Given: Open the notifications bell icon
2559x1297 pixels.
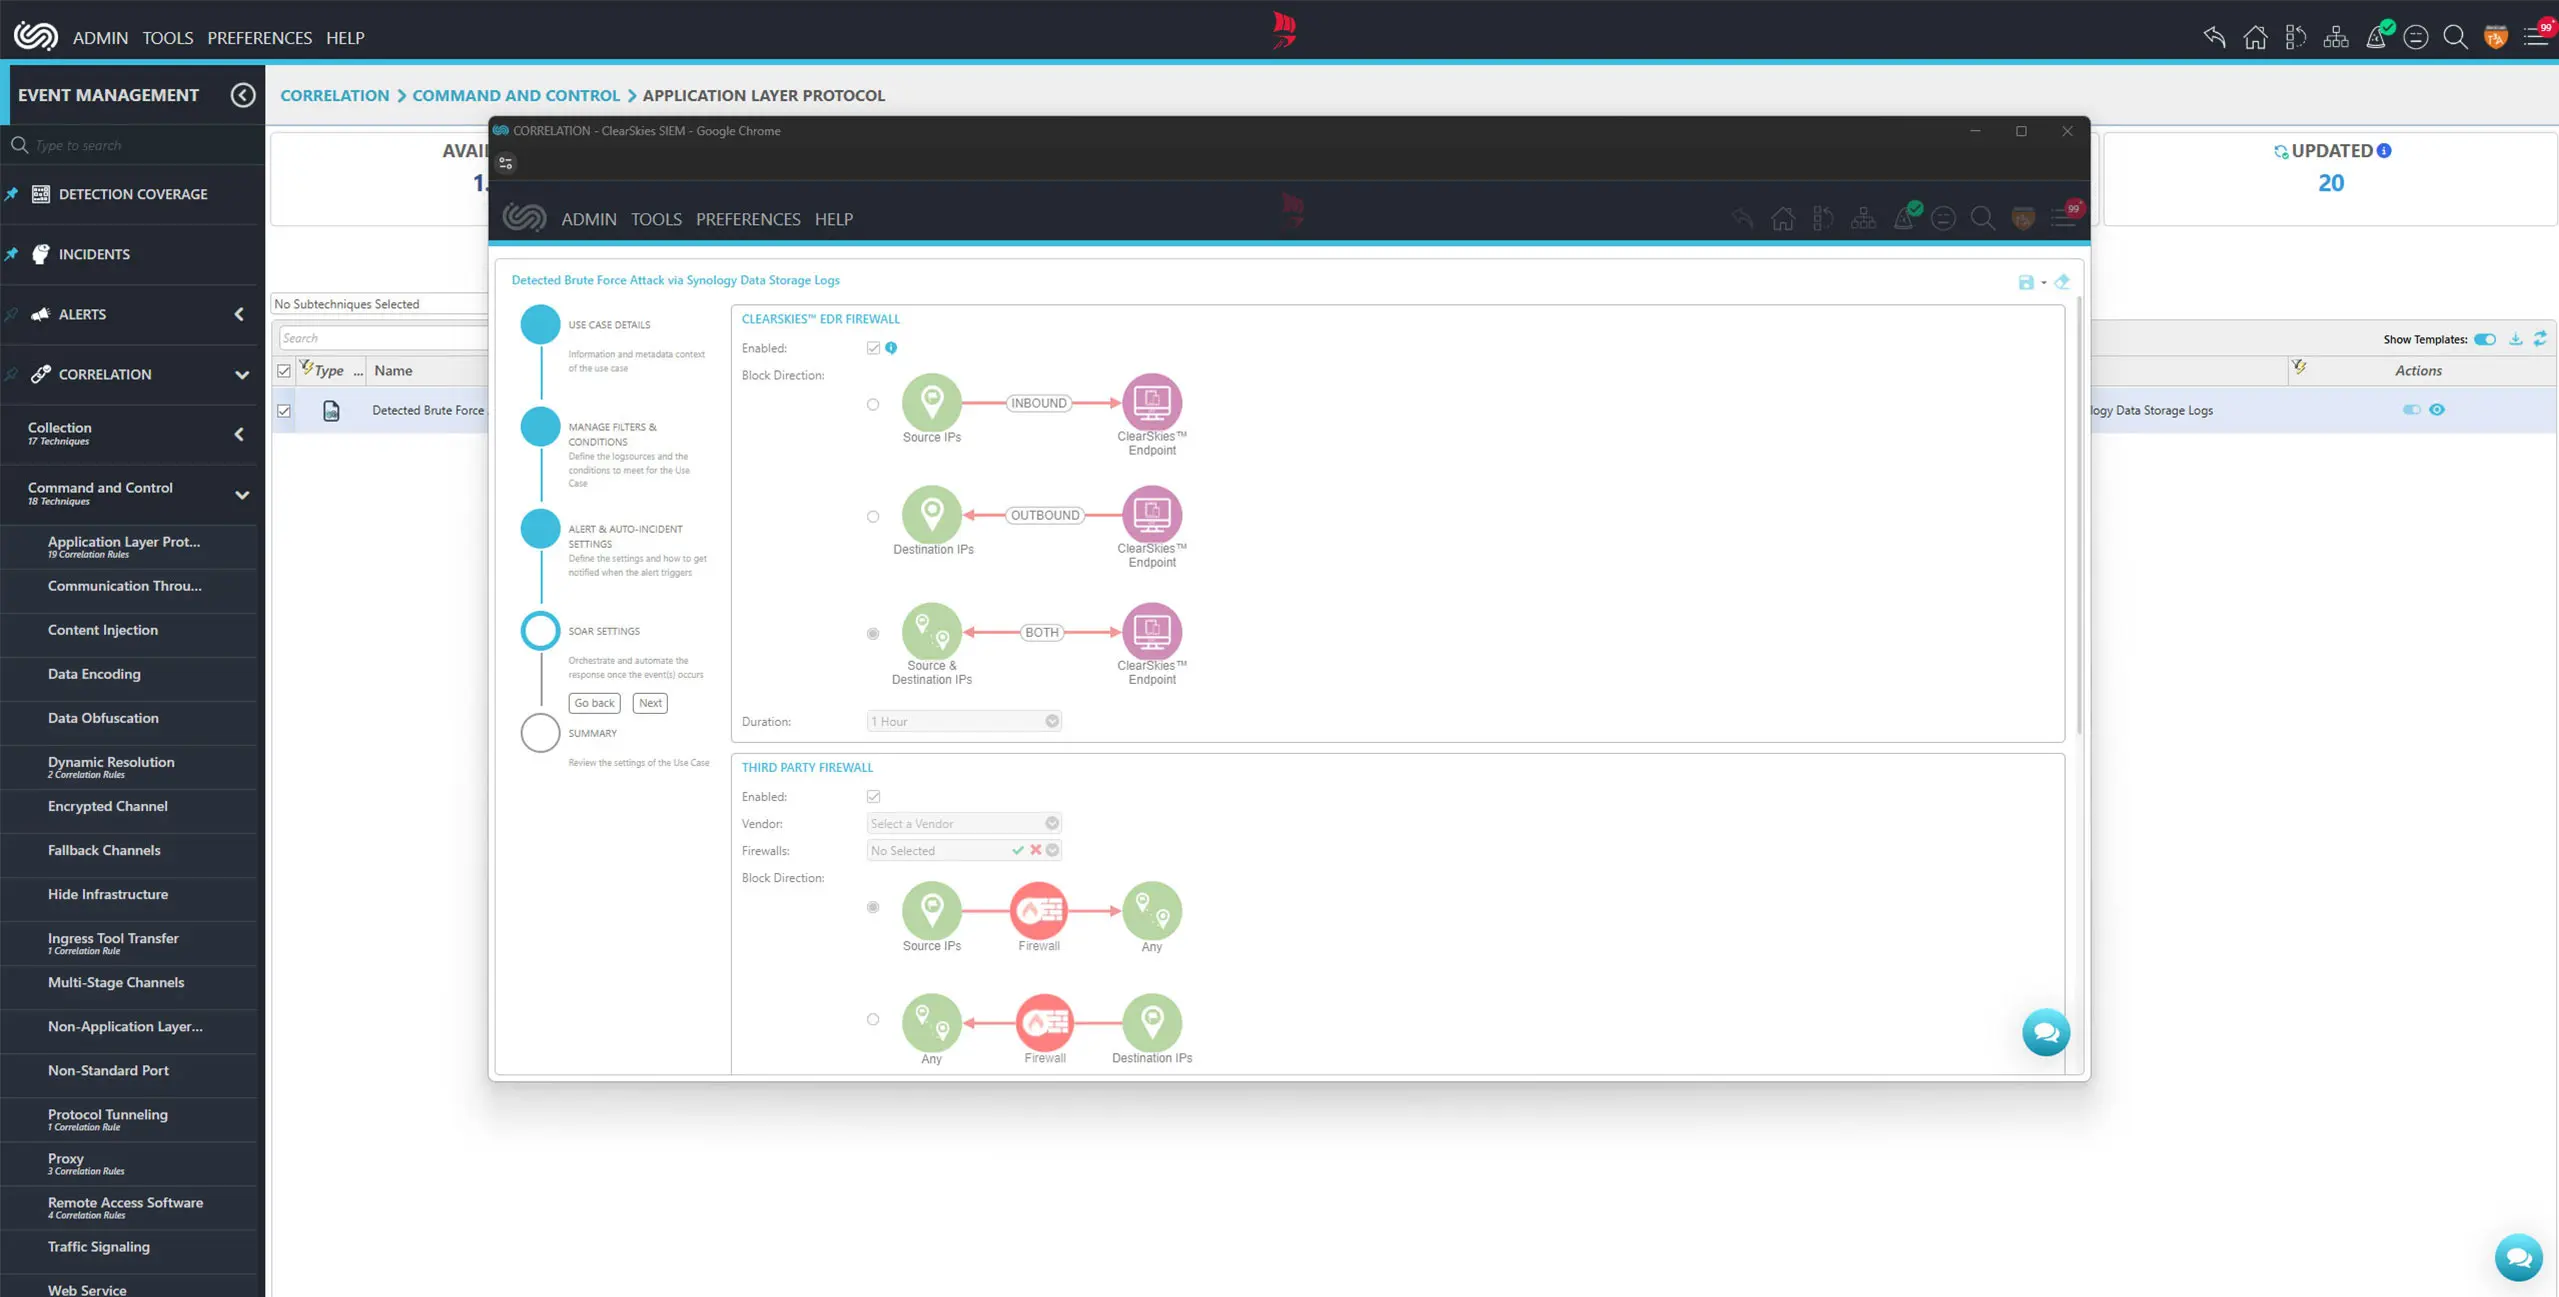Looking at the screenshot, I should [2375, 38].
